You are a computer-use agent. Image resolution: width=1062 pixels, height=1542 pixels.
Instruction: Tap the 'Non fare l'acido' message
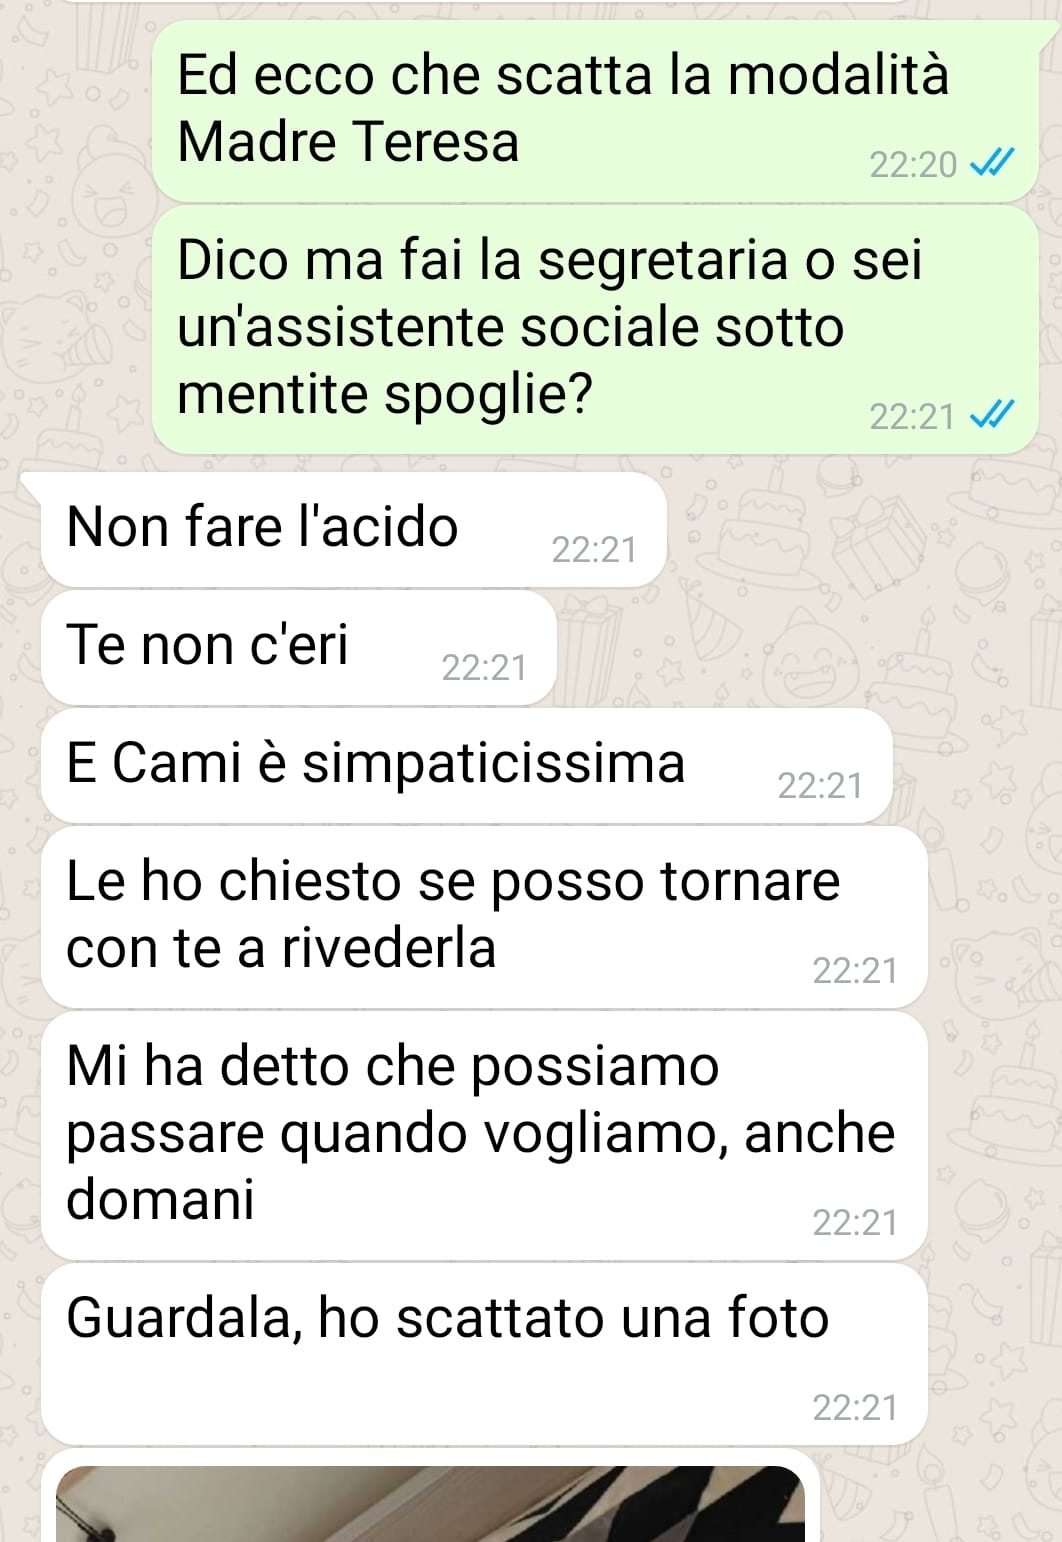coord(354,529)
